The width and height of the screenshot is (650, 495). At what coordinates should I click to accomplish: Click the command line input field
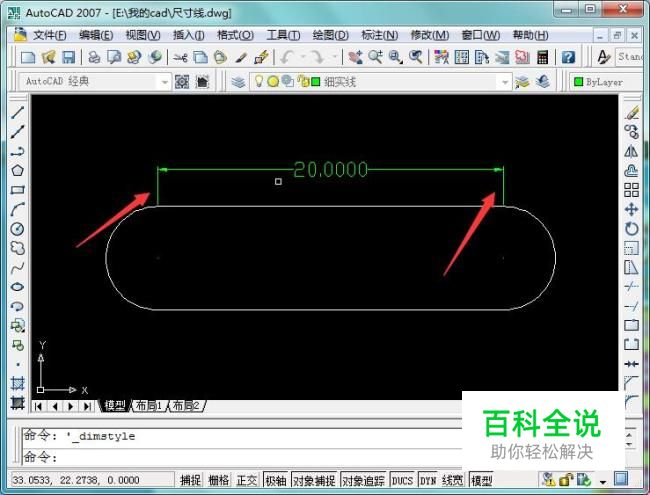243,457
